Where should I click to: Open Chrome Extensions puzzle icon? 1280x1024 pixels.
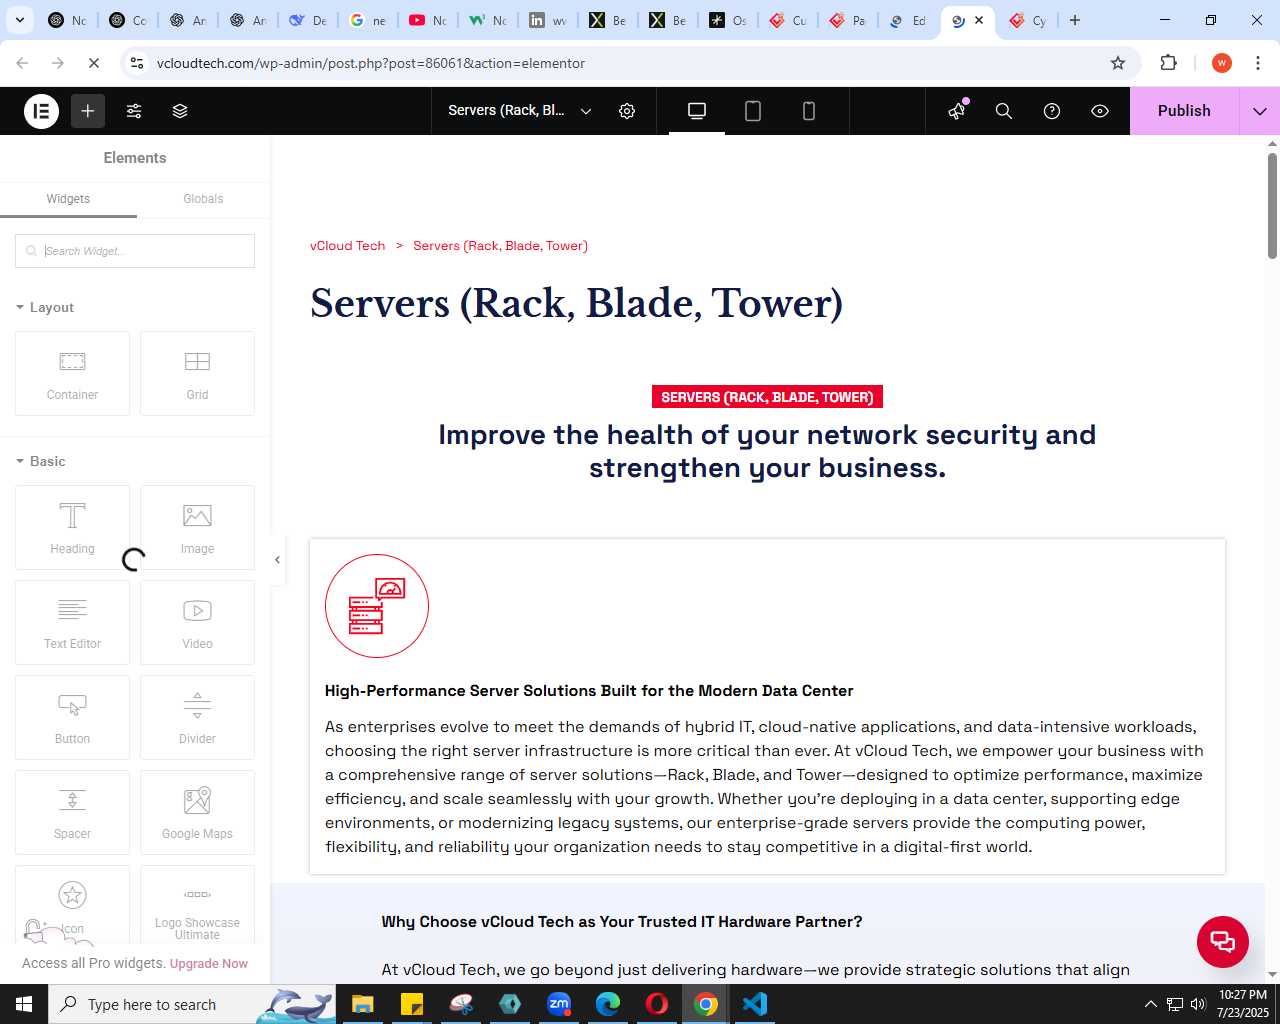pos(1168,63)
